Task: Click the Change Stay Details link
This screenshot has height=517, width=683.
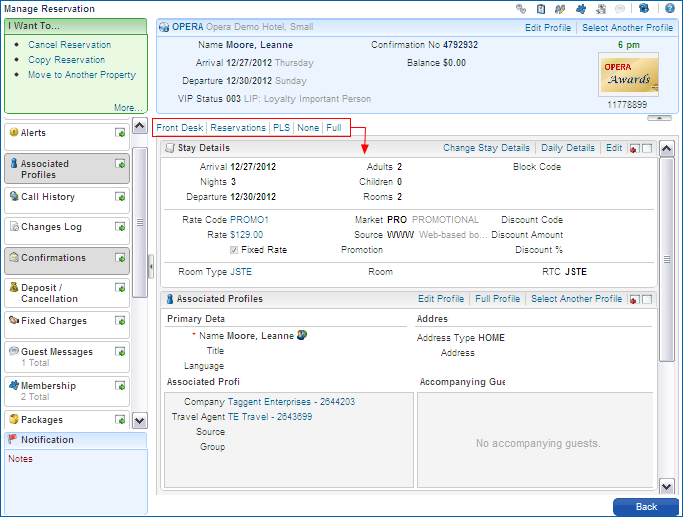Action: [487, 148]
